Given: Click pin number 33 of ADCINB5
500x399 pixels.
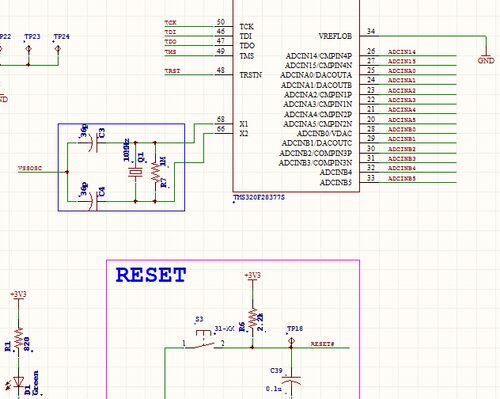Looking at the screenshot, I should [x=371, y=178].
